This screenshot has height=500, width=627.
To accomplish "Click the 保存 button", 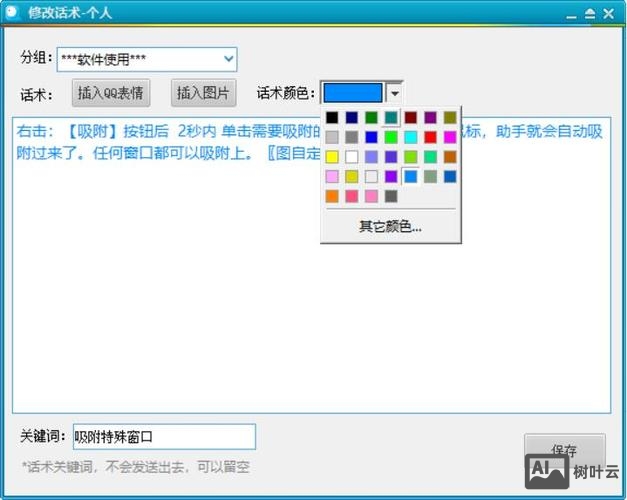I will click(564, 450).
